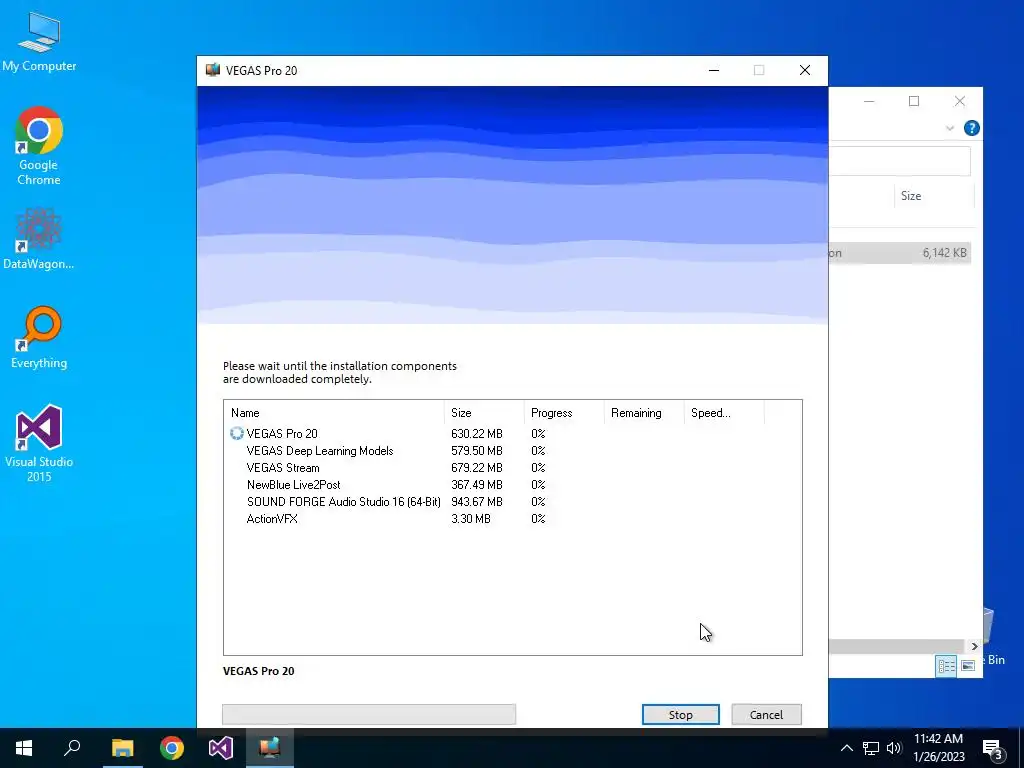Open the notification center icon
Screen dimensions: 1024x768
(993, 748)
